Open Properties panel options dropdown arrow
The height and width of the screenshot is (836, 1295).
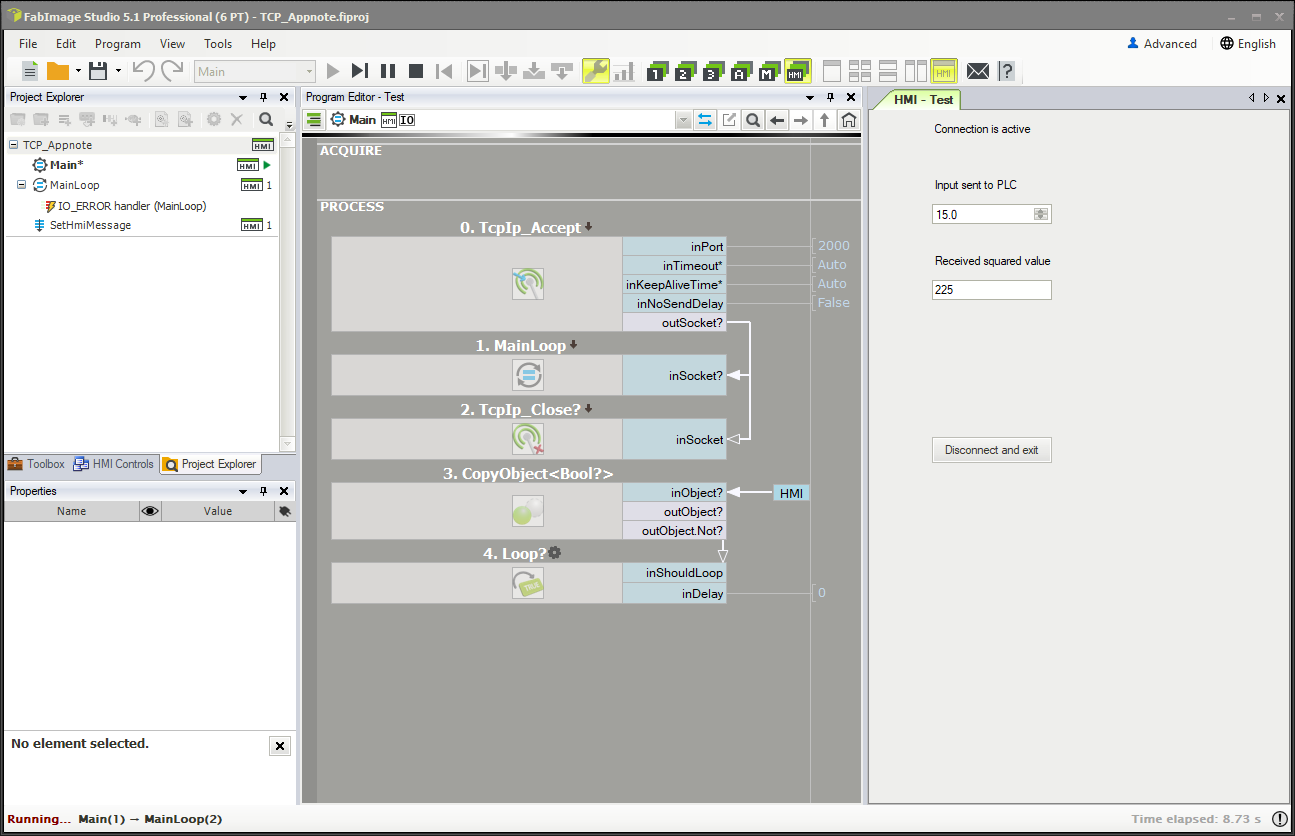(x=243, y=491)
